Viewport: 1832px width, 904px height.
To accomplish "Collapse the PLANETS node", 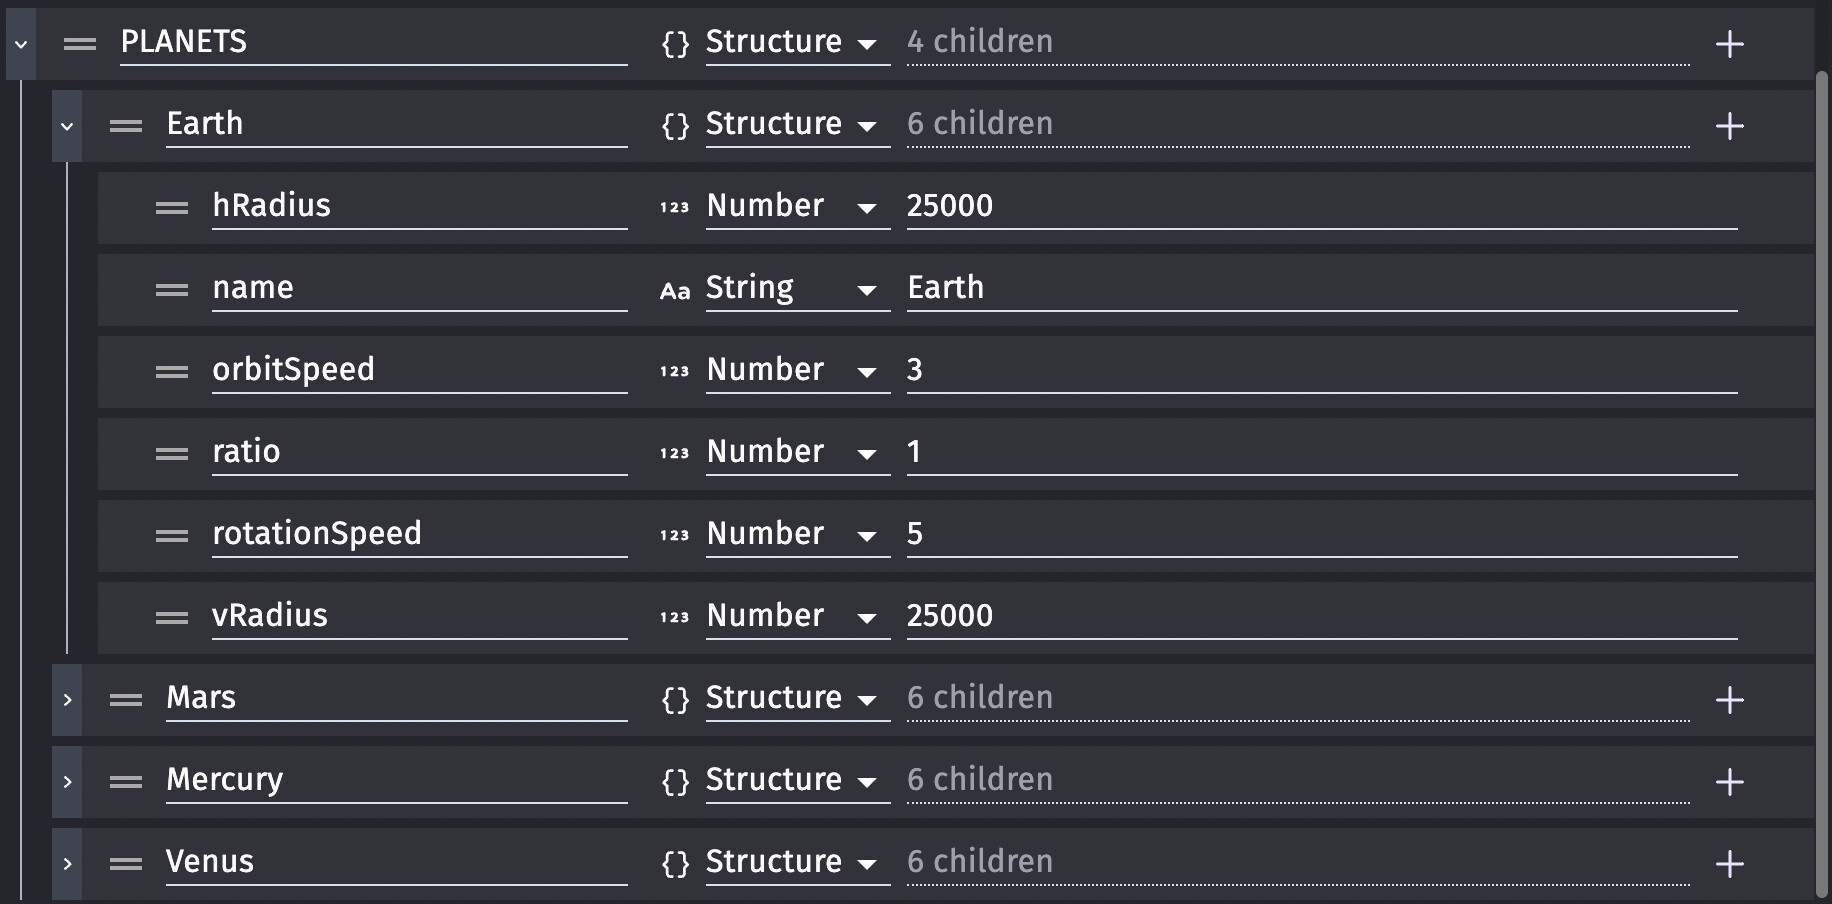I will pos(21,44).
